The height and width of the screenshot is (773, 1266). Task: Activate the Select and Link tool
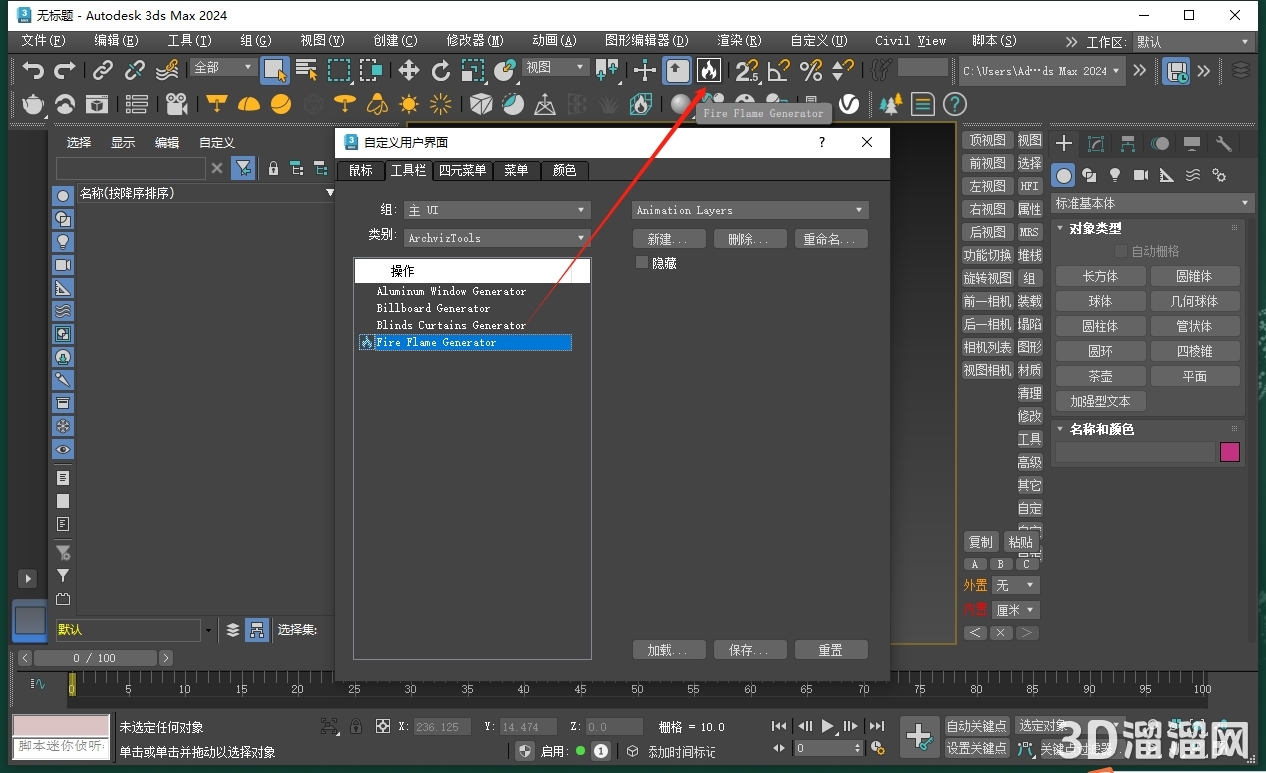pos(103,70)
